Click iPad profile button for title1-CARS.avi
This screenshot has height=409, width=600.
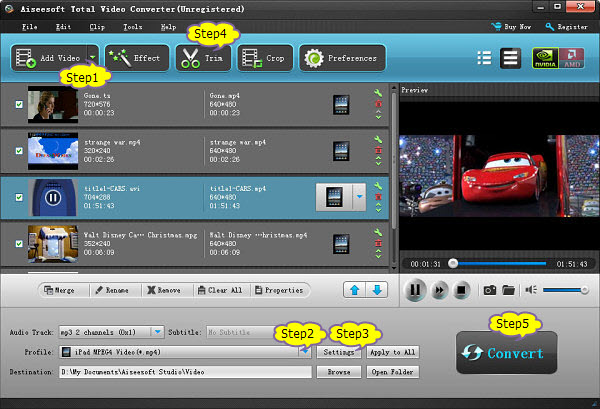tap(334, 197)
